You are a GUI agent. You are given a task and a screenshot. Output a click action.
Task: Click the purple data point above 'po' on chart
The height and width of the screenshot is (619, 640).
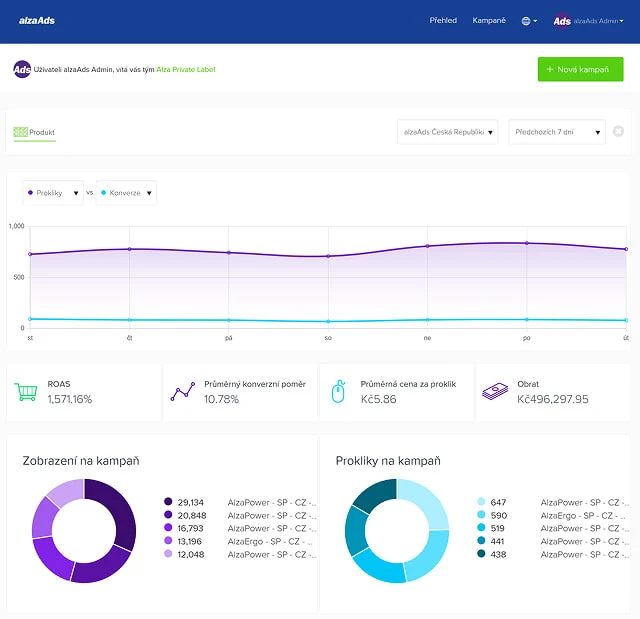coord(527,243)
